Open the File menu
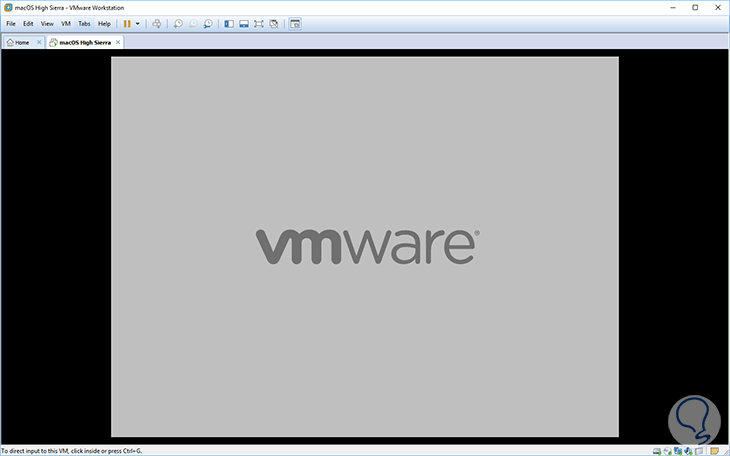The image size is (730, 456). [x=11, y=24]
